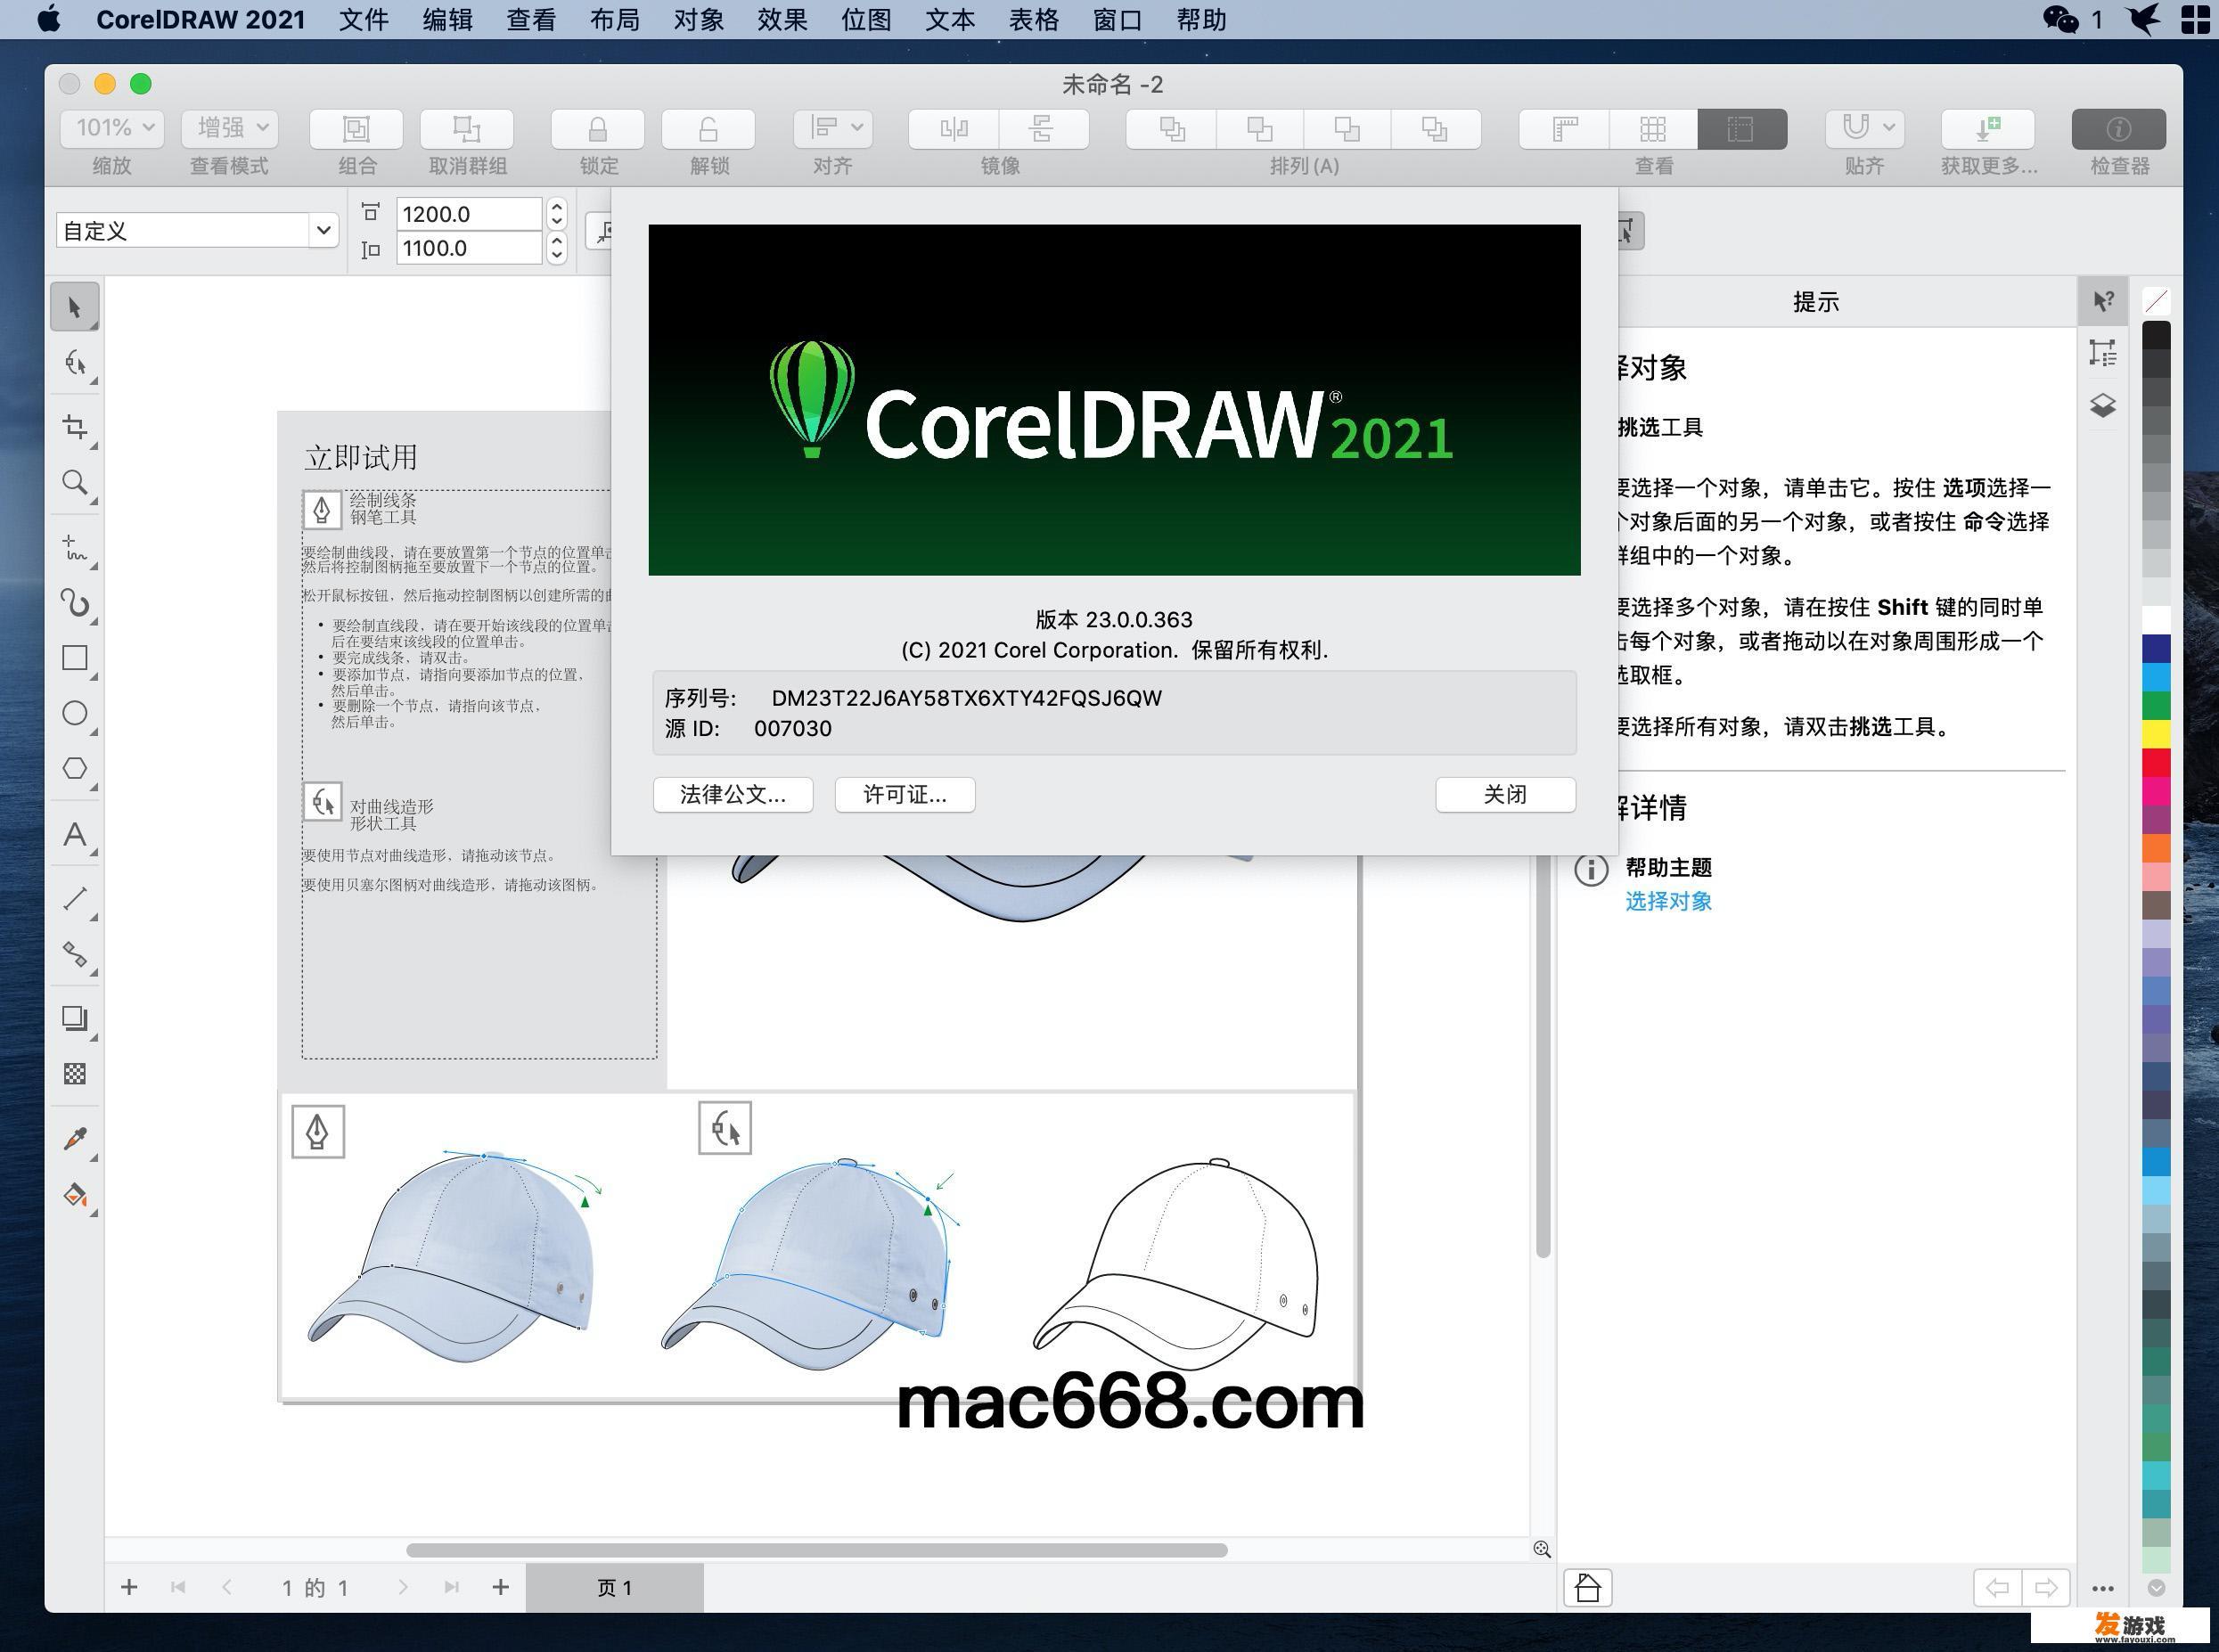
Task: Mirror vertically using the toolbar icon
Action: click(1042, 129)
